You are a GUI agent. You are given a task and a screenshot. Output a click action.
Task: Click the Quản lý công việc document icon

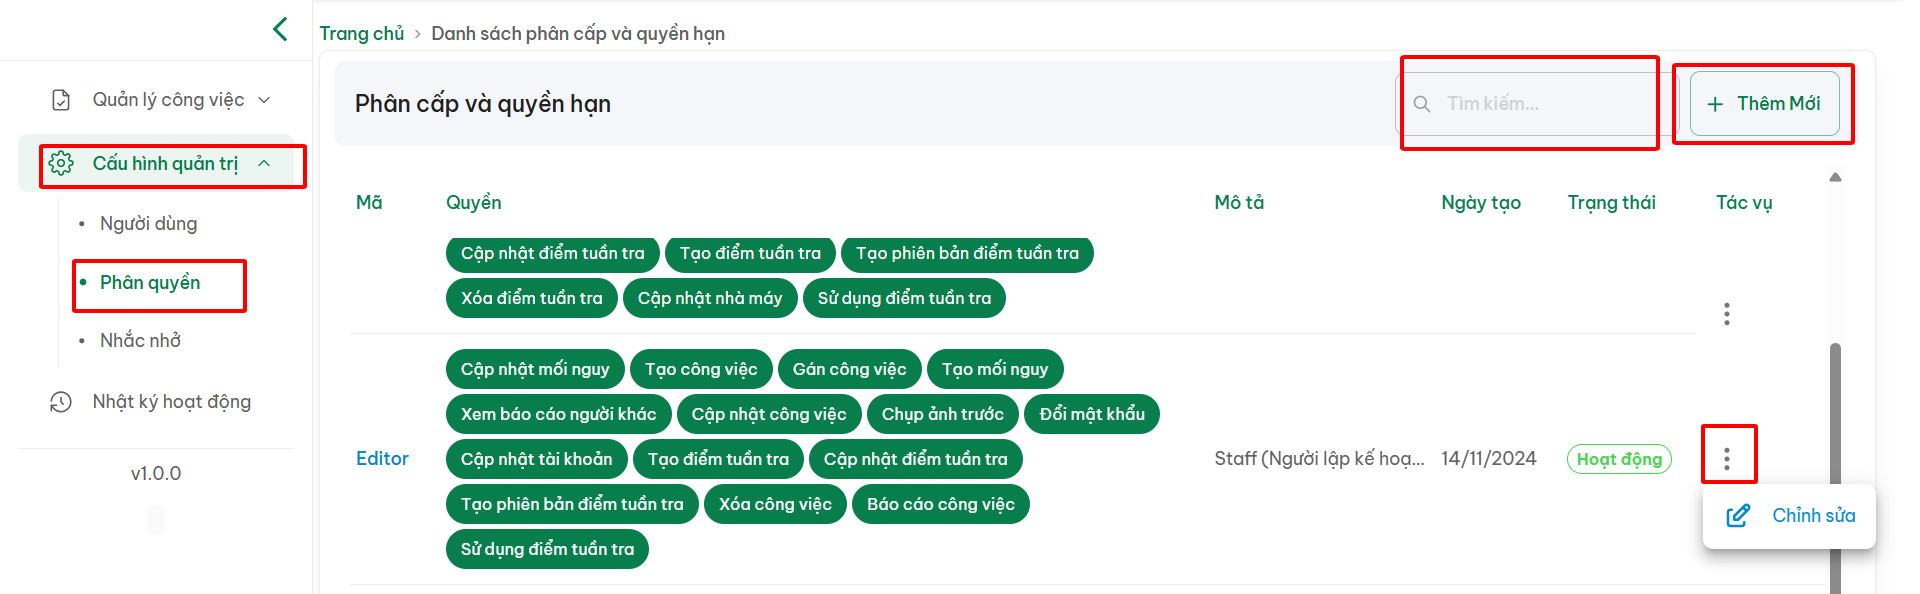61,100
